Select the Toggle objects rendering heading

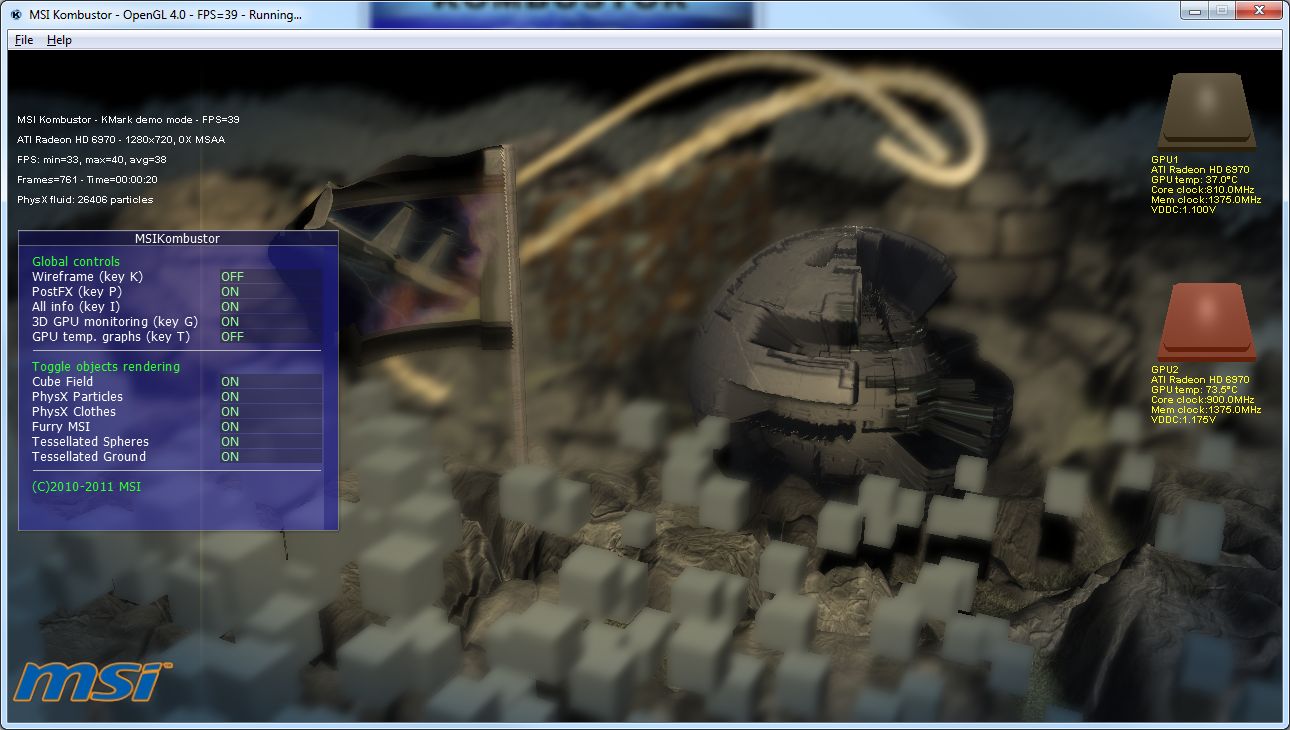coord(106,367)
